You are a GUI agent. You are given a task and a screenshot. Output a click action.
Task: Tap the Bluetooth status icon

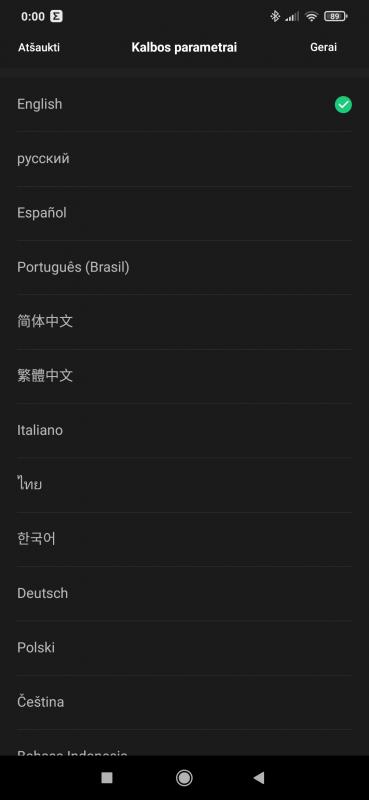[x=275, y=16]
